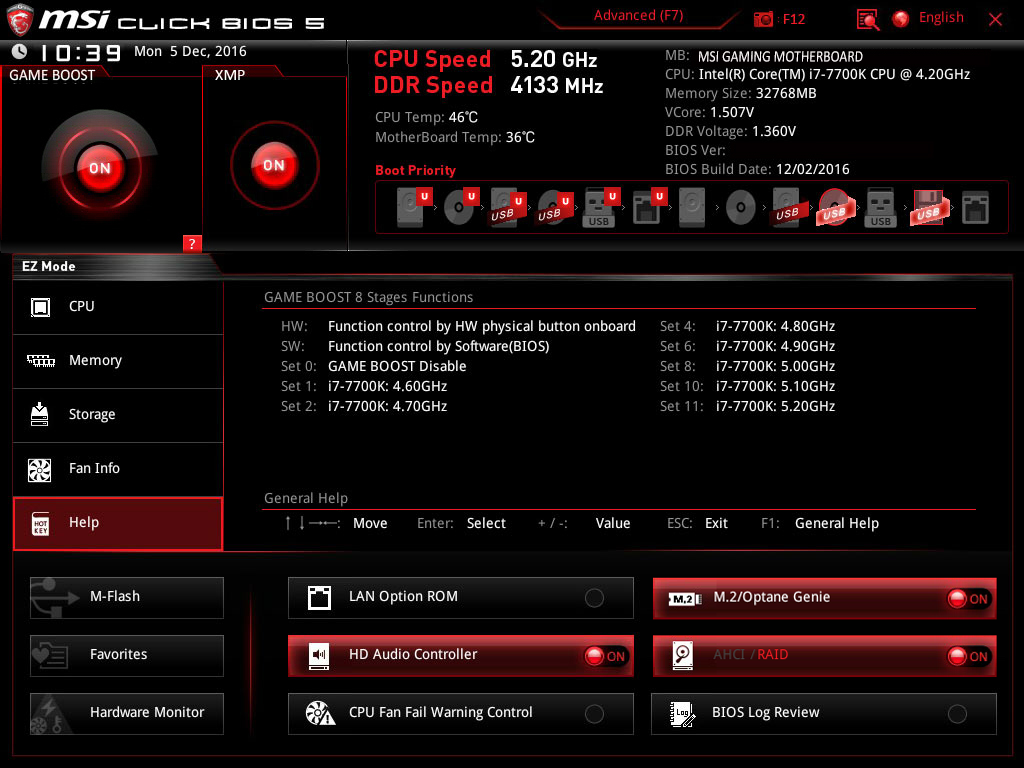Click the 'F1: General Help' hint
The height and width of the screenshot is (768, 1024).
coord(820,524)
